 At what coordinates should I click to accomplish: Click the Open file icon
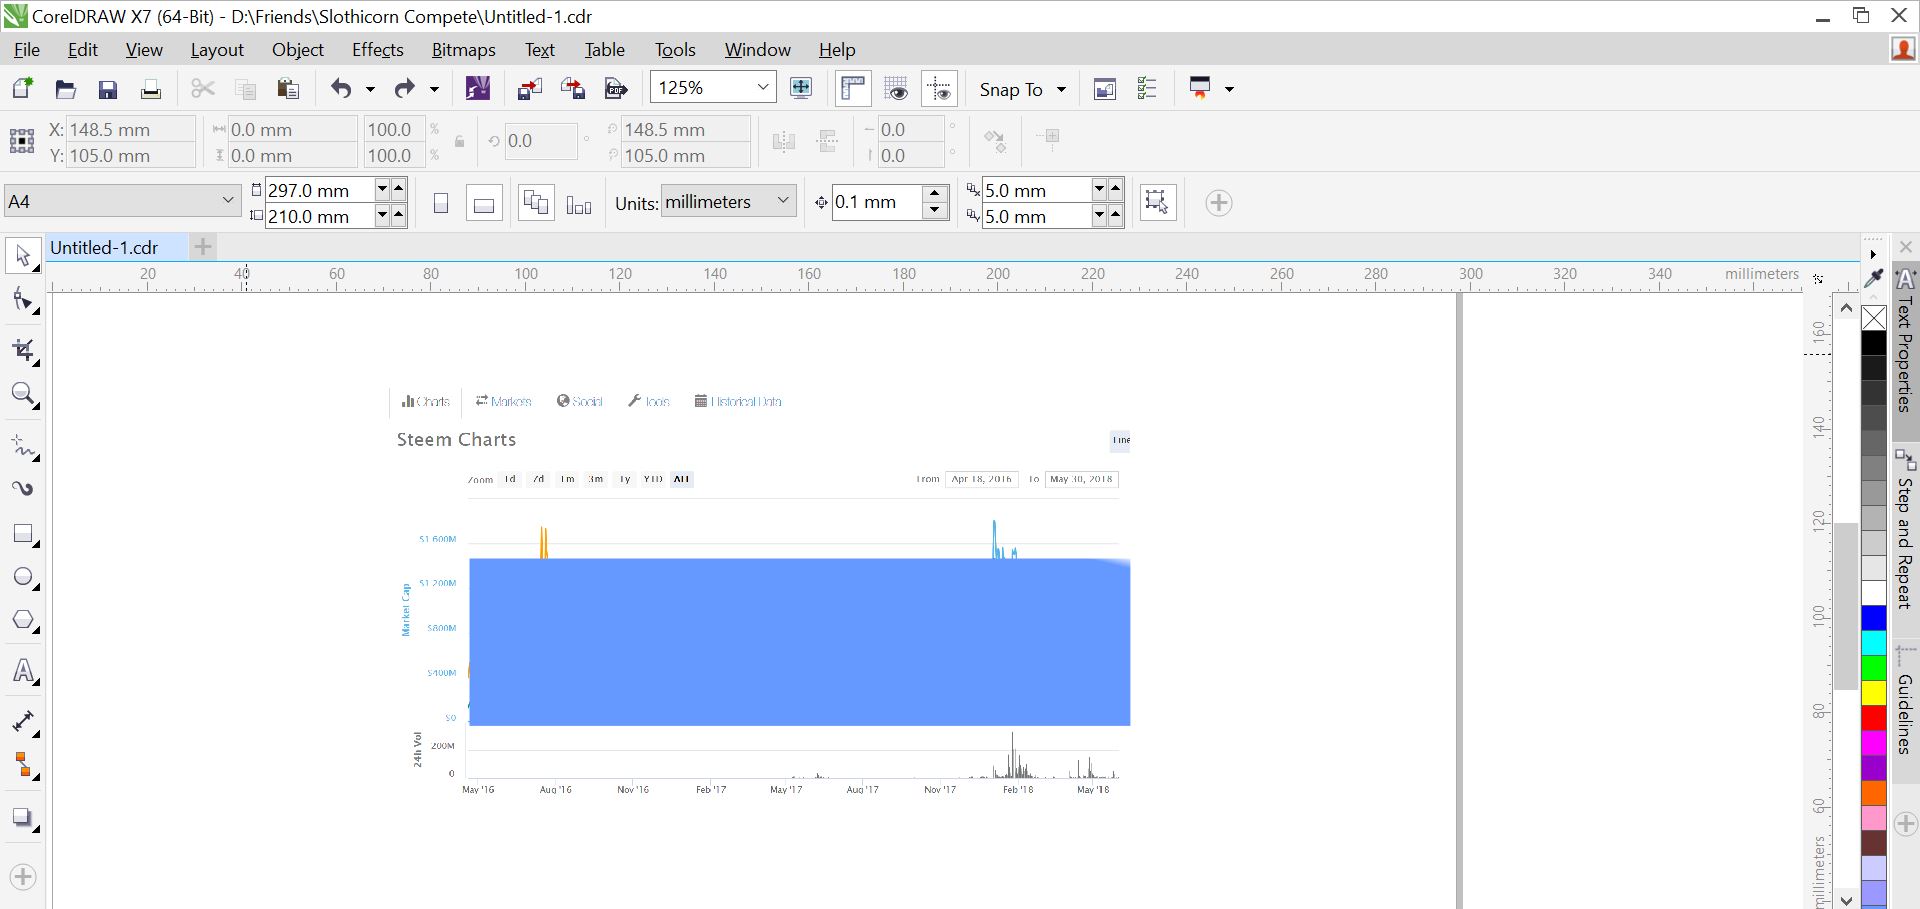(x=65, y=89)
